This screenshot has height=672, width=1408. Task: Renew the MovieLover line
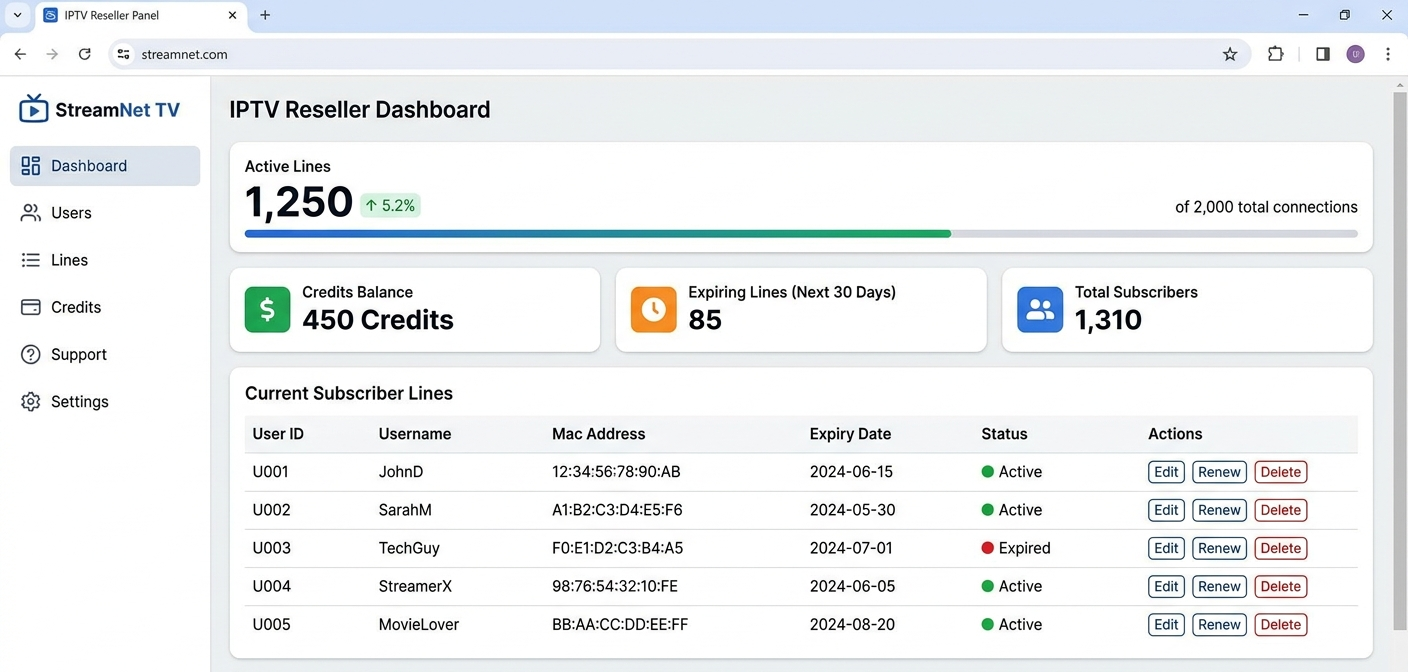(x=1219, y=624)
